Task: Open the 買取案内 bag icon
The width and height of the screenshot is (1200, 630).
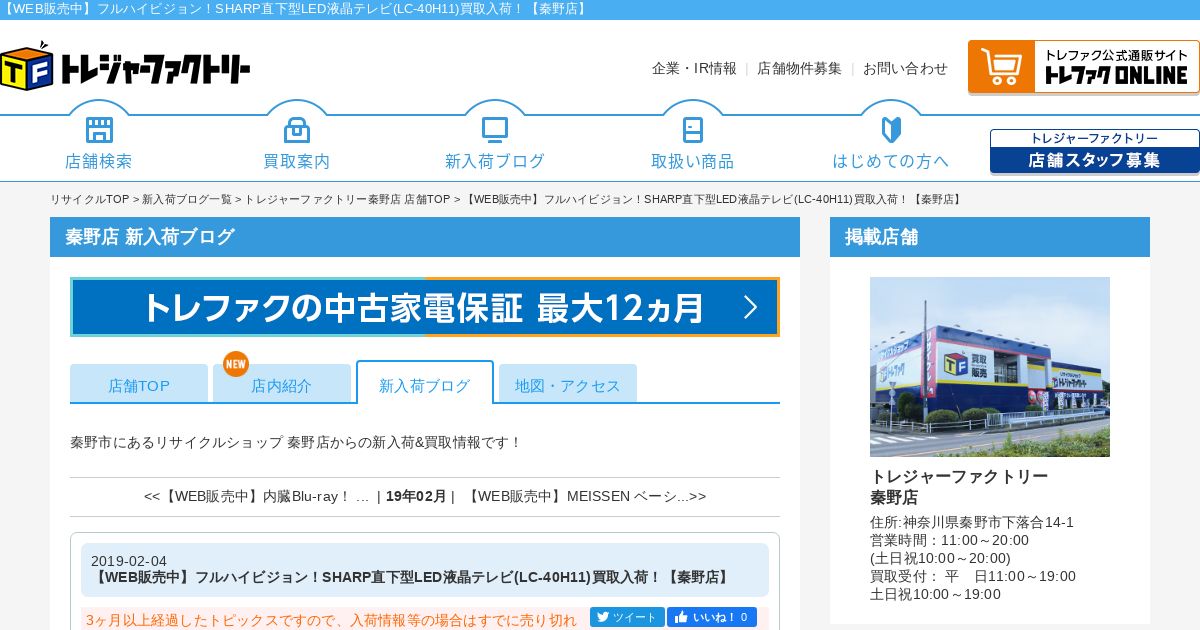Action: coord(297,130)
